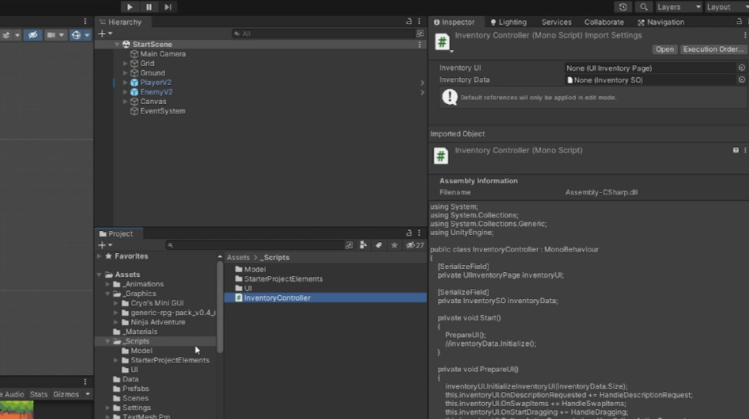The height and width of the screenshot is (419, 749).
Task: Click the Open button for the script
Action: 664,49
